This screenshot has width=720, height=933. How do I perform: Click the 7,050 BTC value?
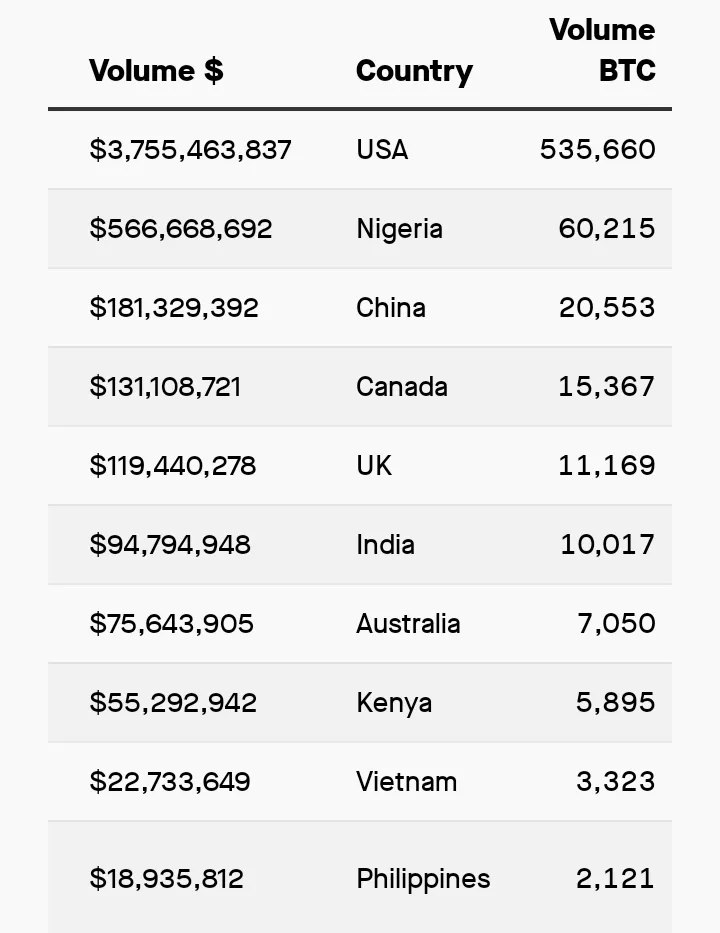pyautogui.click(x=616, y=624)
